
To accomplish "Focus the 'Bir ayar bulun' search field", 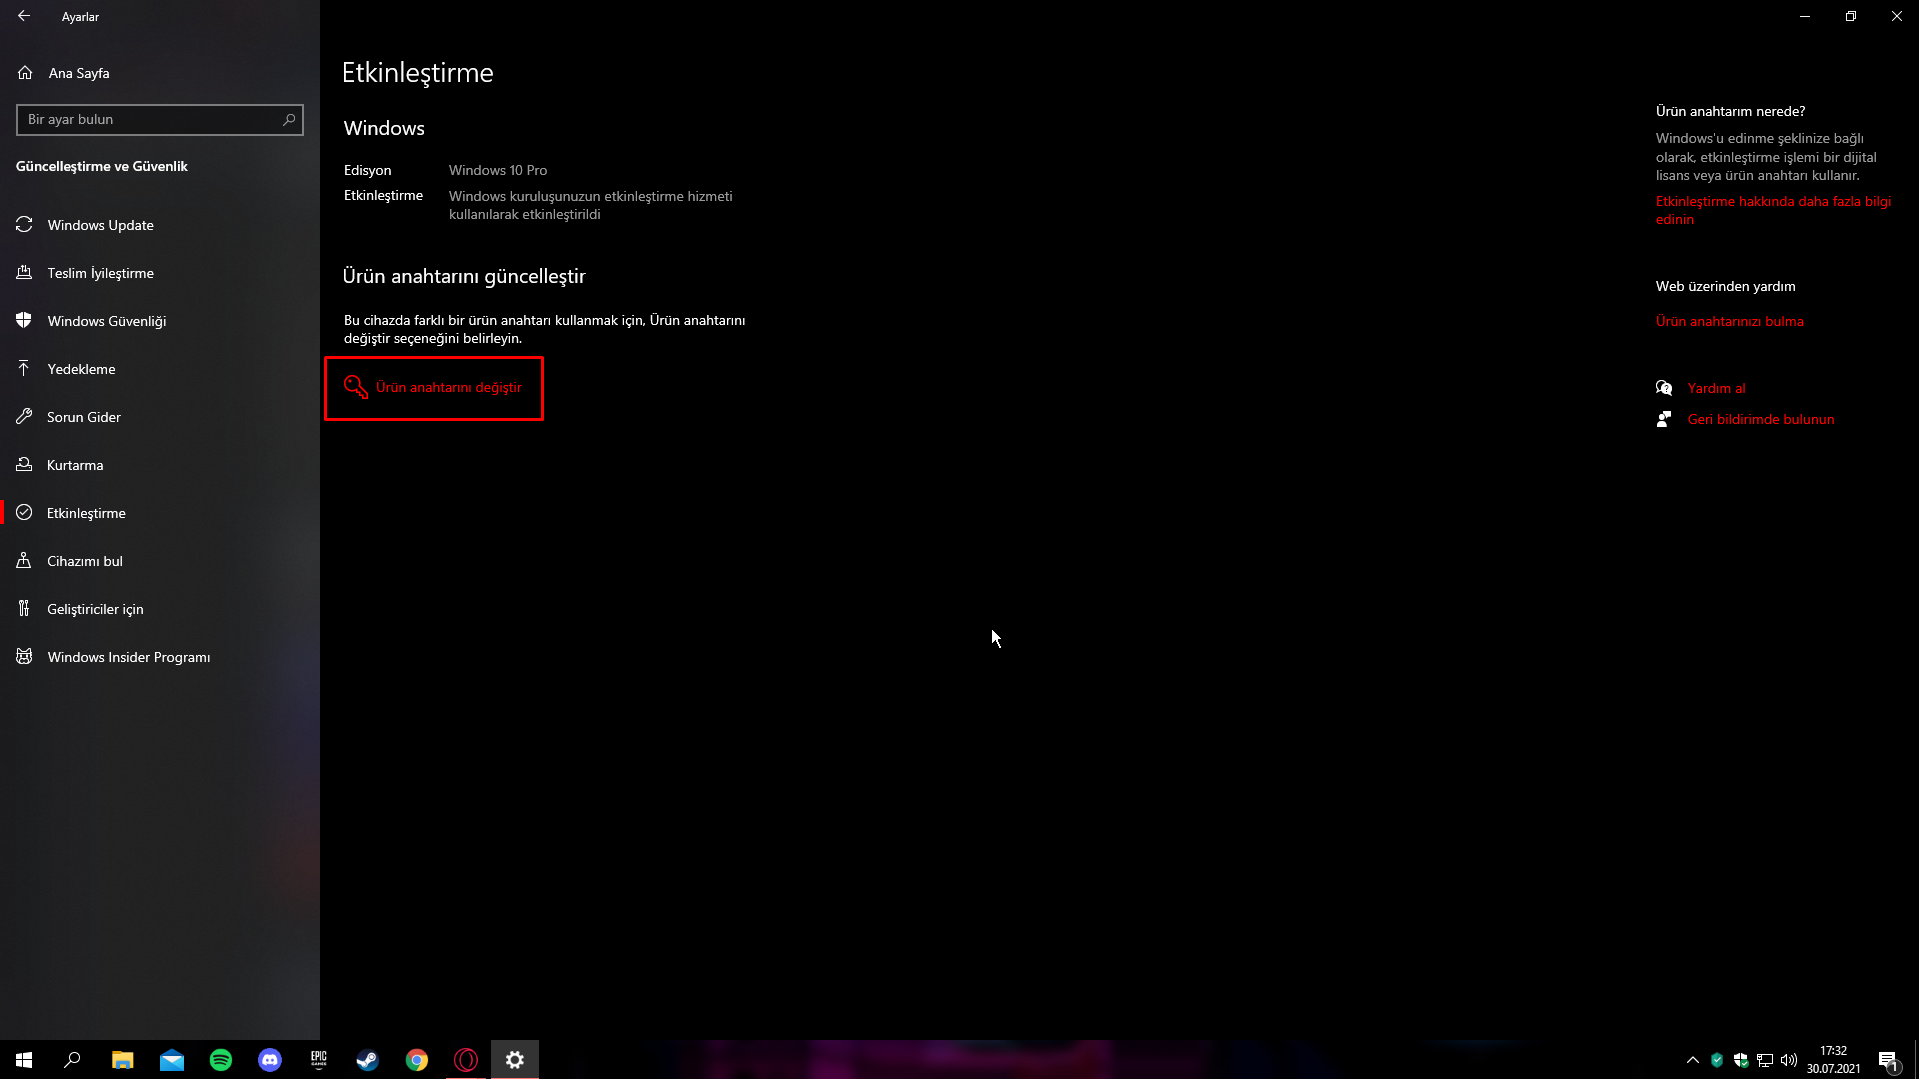I will click(x=160, y=120).
